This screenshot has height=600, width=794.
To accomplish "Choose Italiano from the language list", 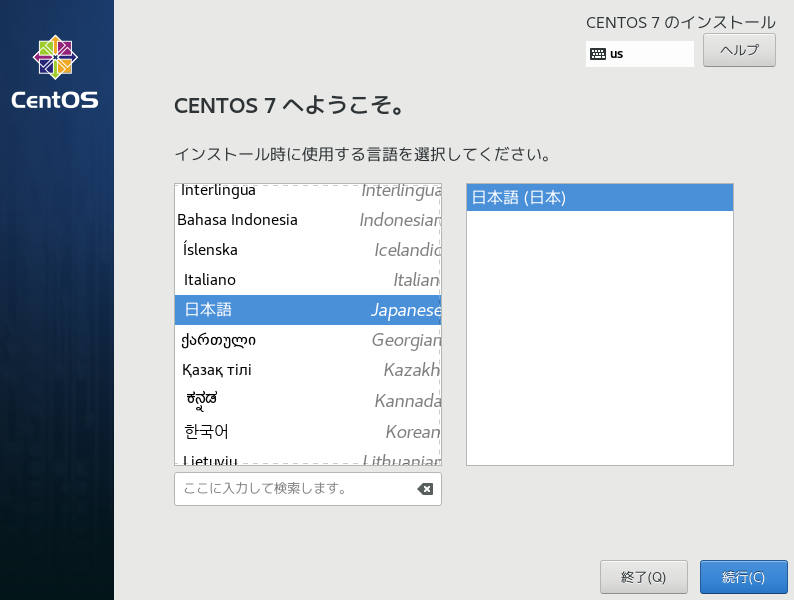I will 308,279.
